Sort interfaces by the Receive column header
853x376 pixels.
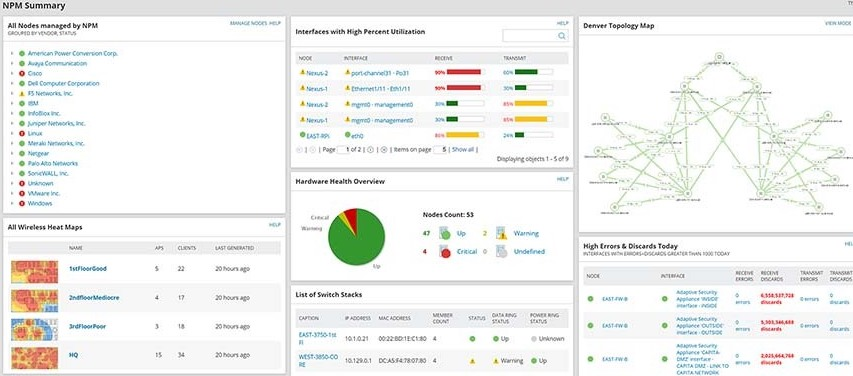coord(443,58)
